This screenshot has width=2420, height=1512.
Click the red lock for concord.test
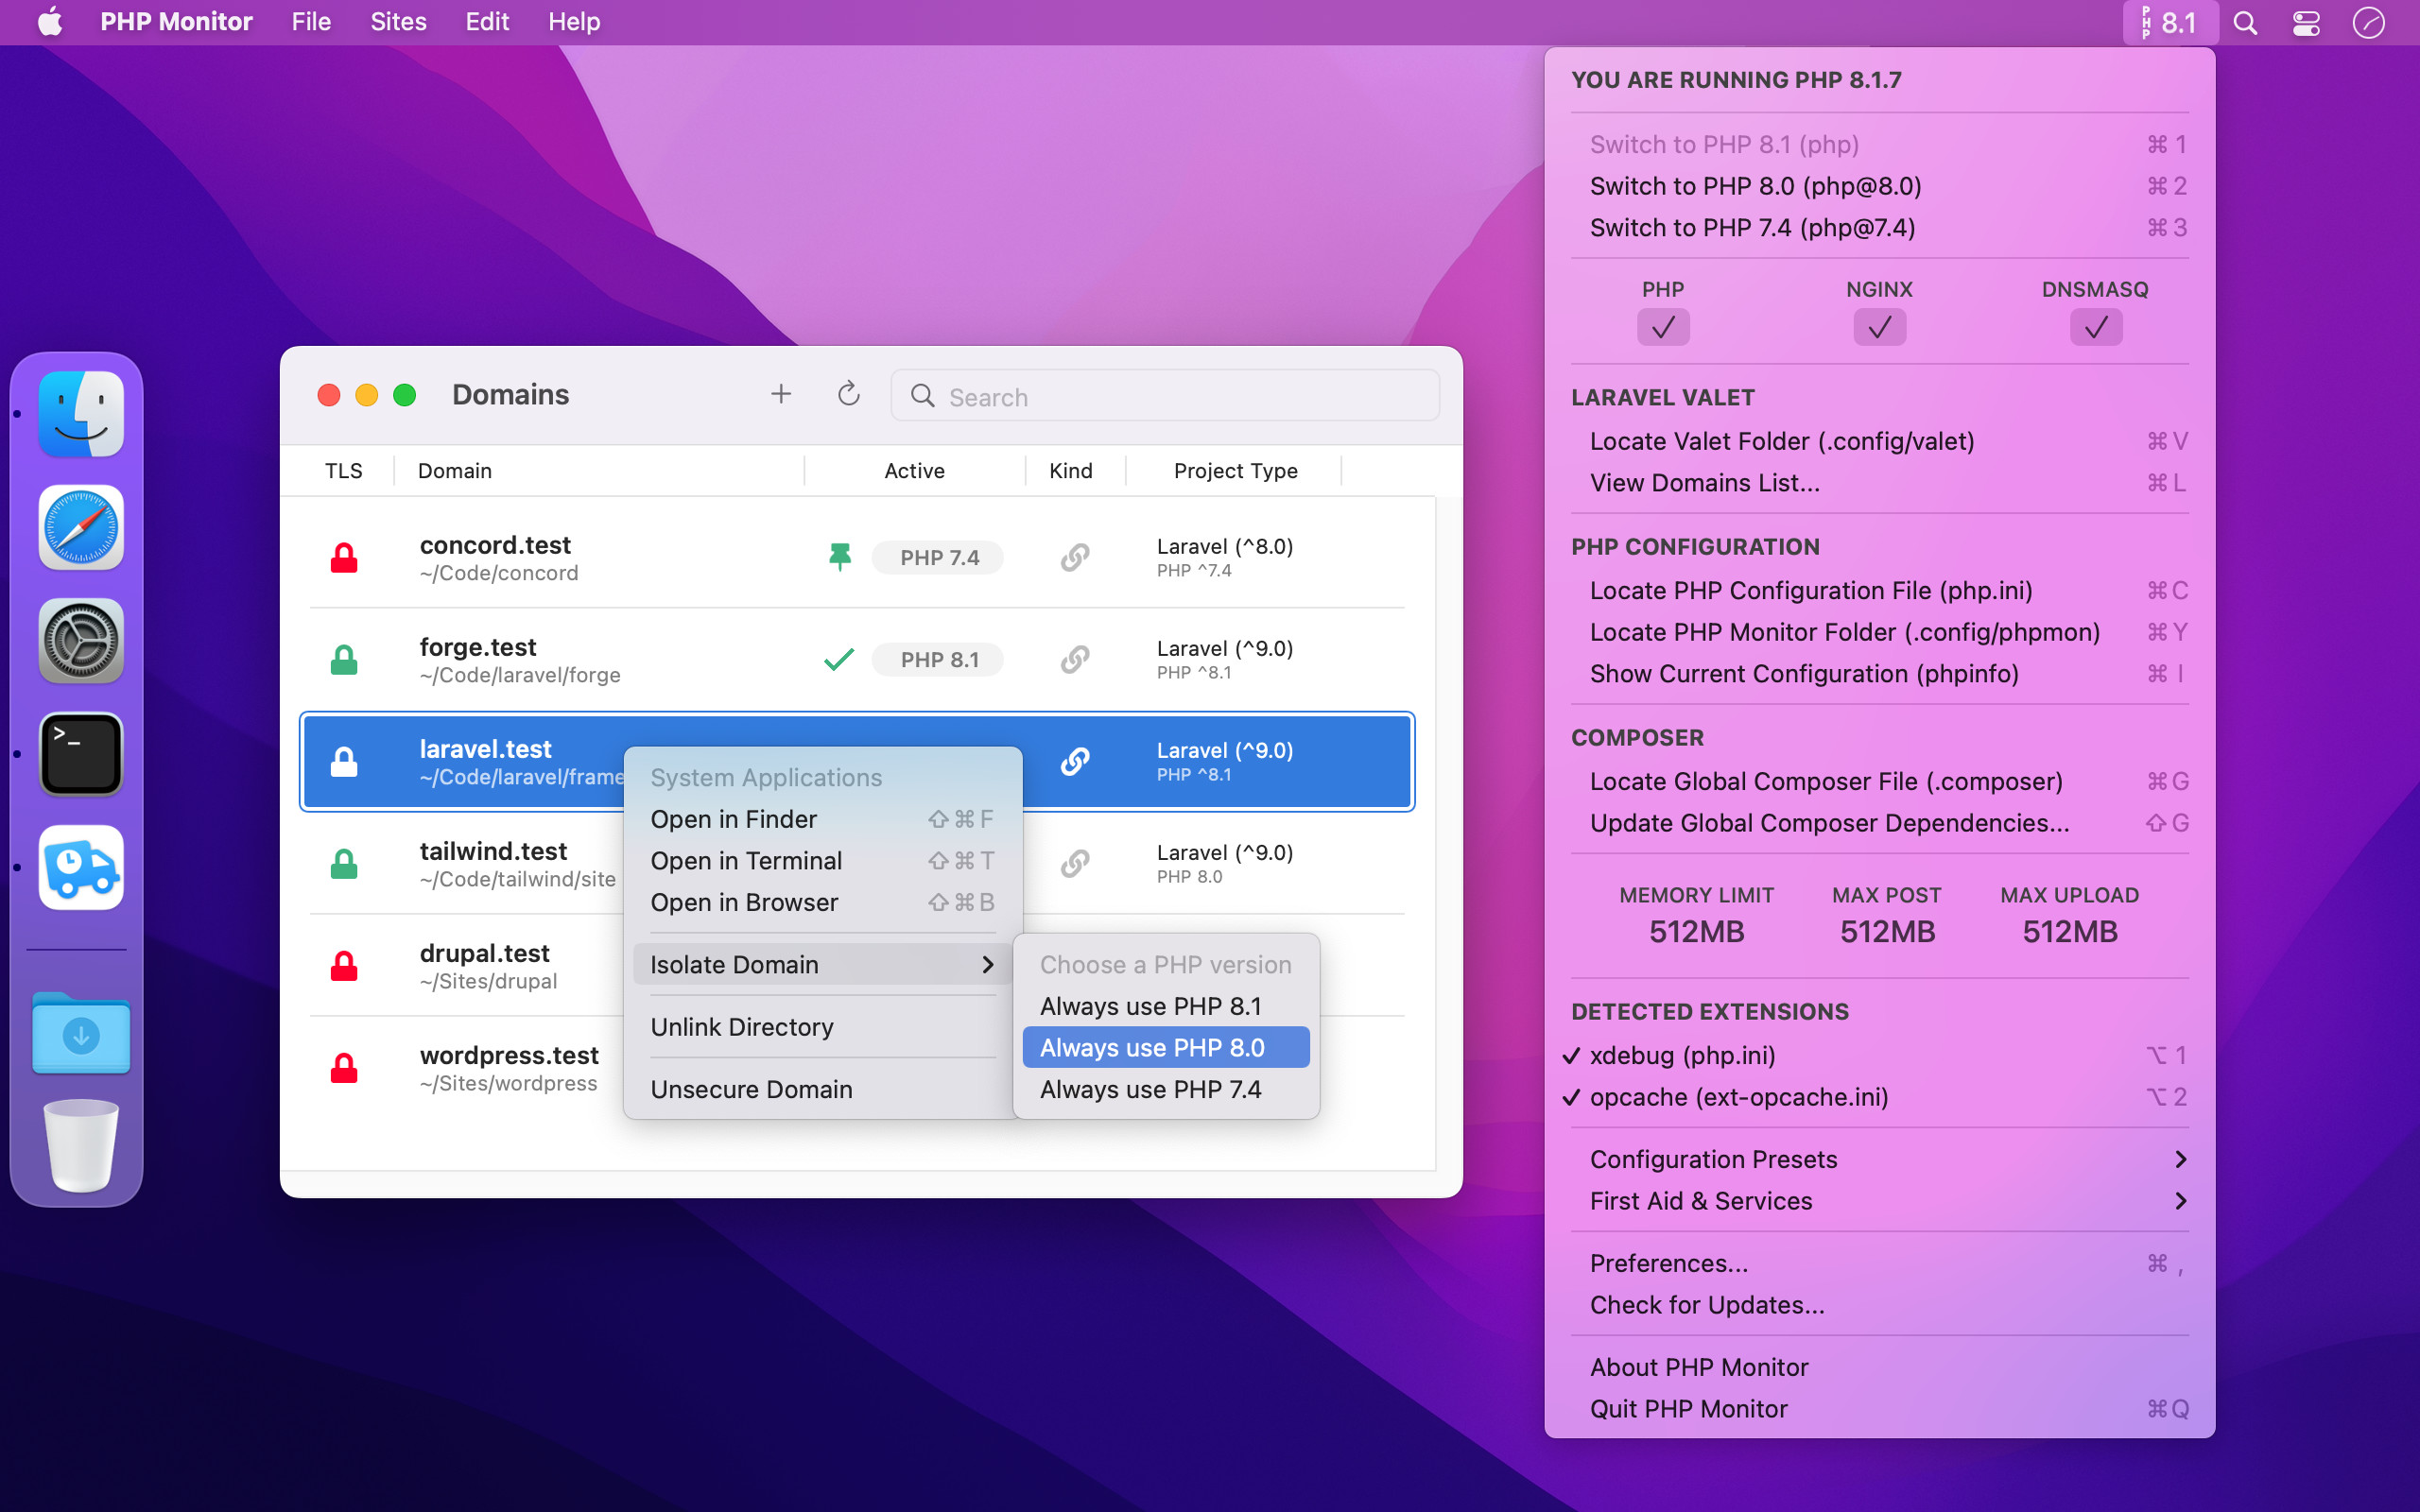344,557
